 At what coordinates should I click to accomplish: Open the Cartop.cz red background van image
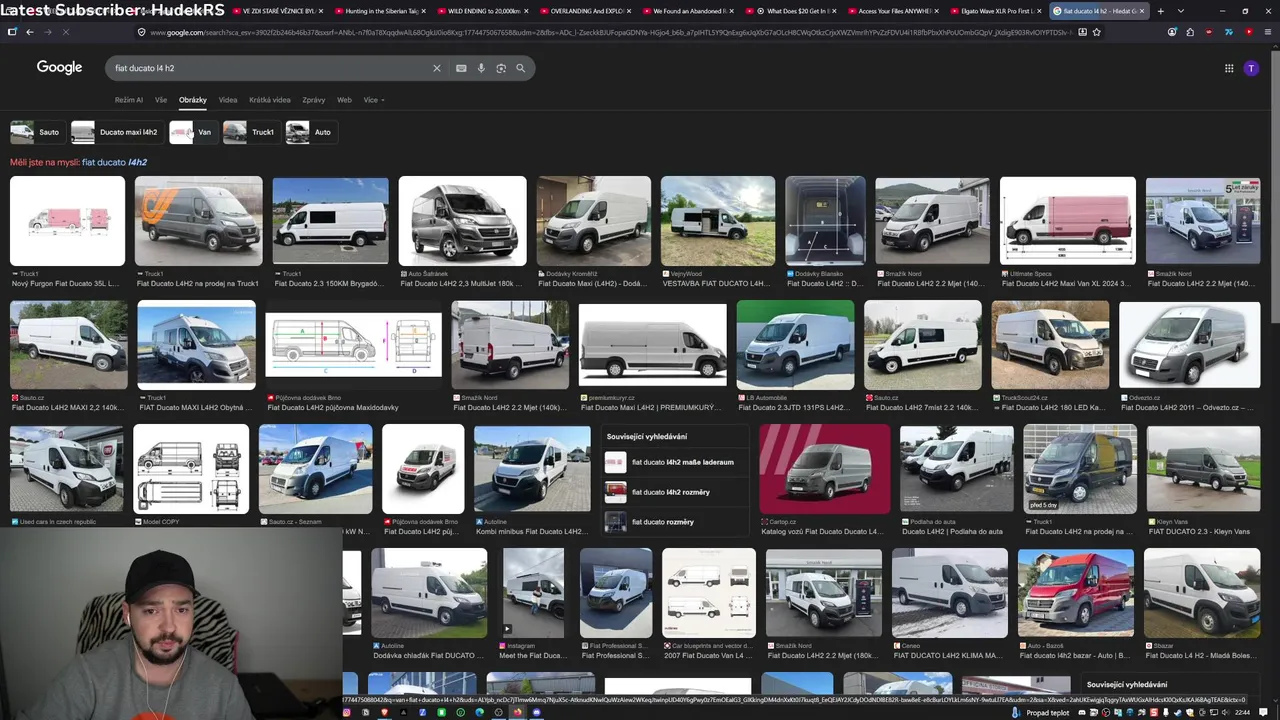coord(824,469)
